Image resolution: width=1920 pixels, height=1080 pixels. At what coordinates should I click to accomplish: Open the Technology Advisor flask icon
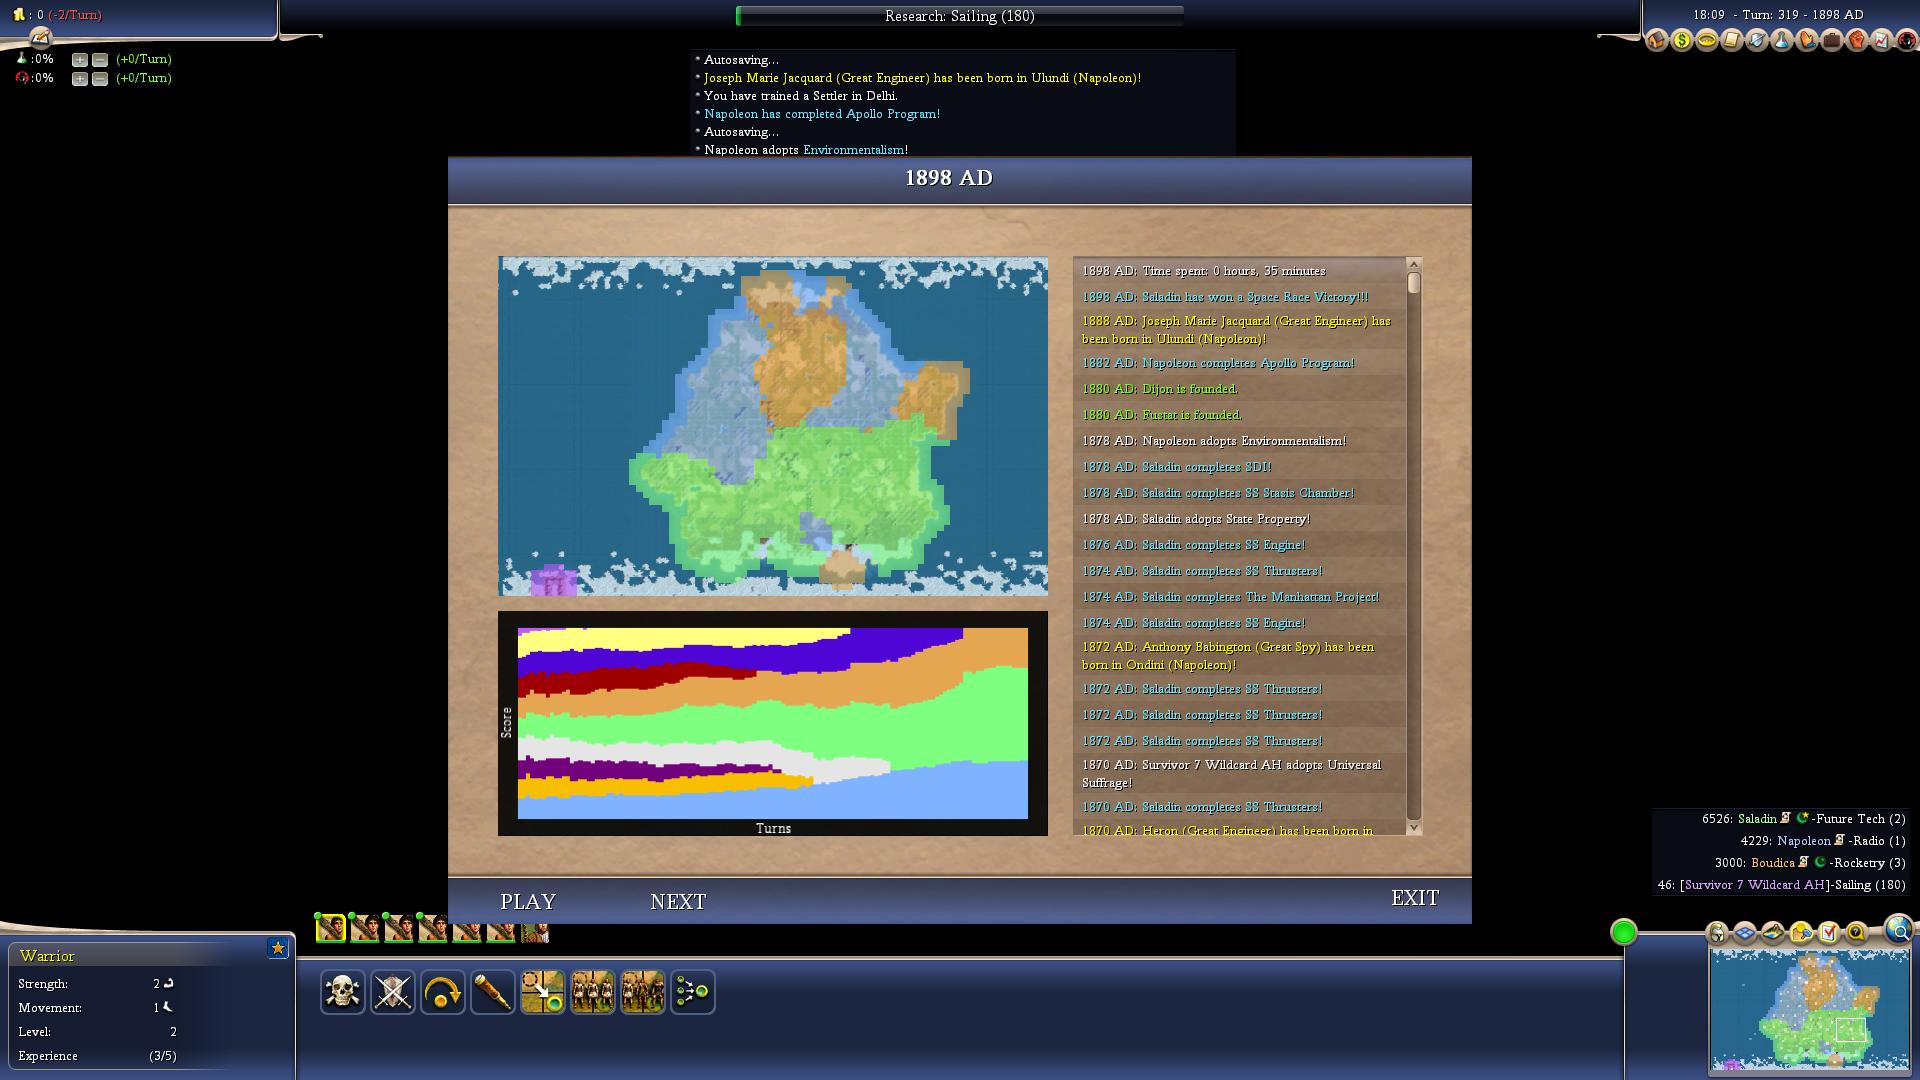[1782, 40]
